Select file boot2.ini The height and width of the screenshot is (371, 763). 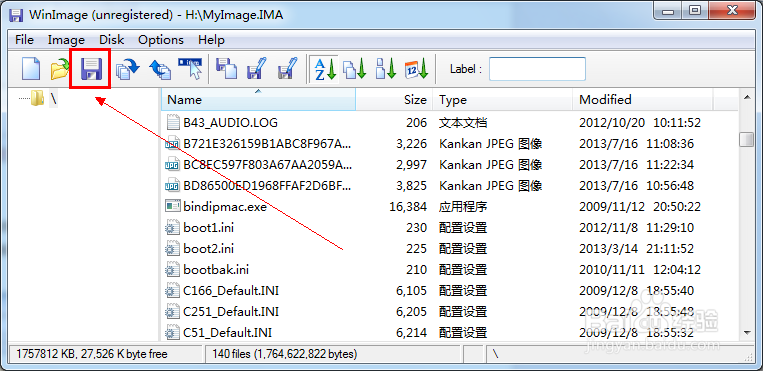tap(209, 248)
